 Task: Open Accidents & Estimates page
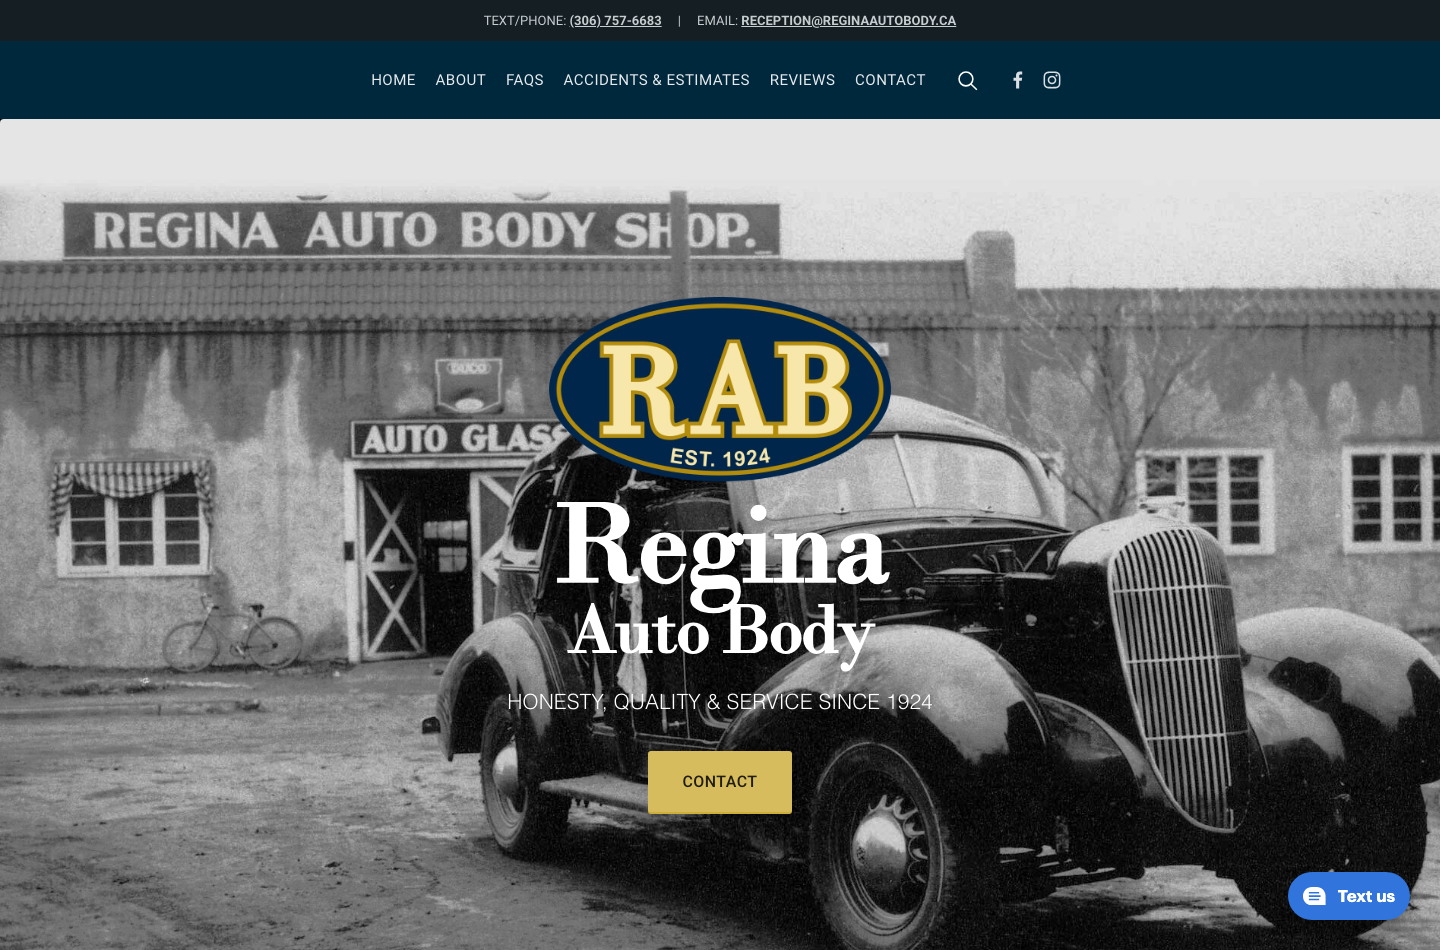657,80
